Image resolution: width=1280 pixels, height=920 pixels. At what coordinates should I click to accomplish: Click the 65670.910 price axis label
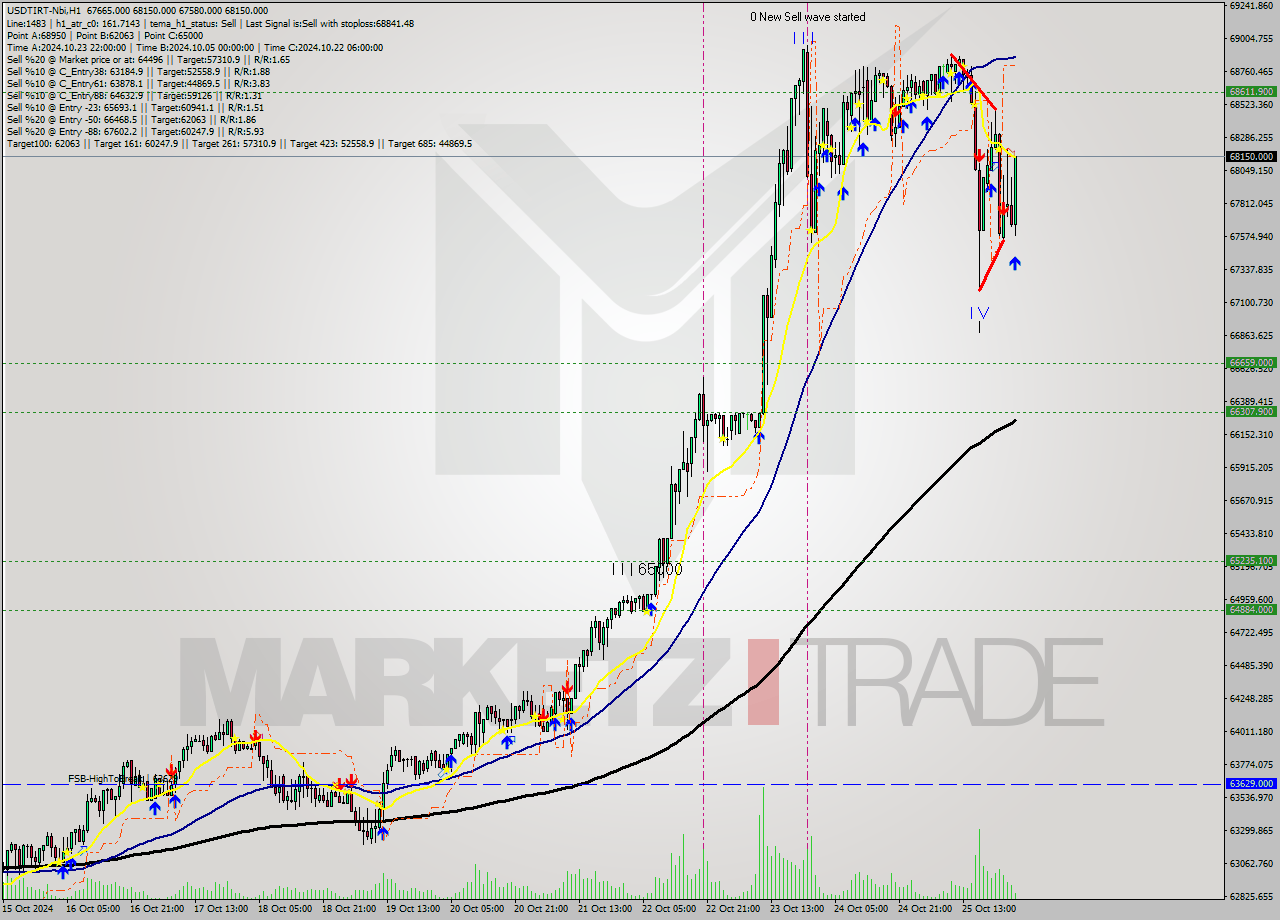coord(1251,500)
